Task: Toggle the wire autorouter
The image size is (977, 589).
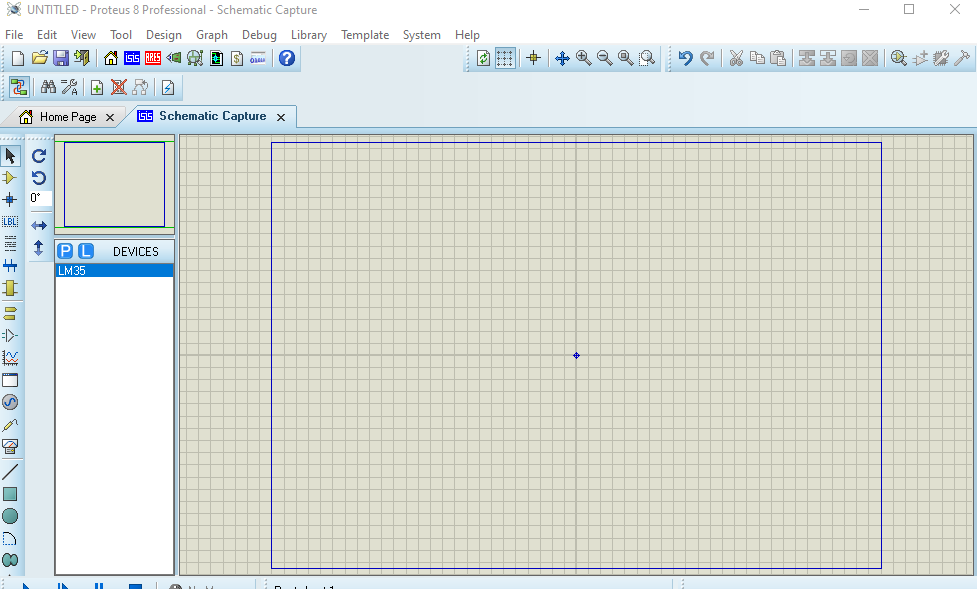Action: point(19,87)
